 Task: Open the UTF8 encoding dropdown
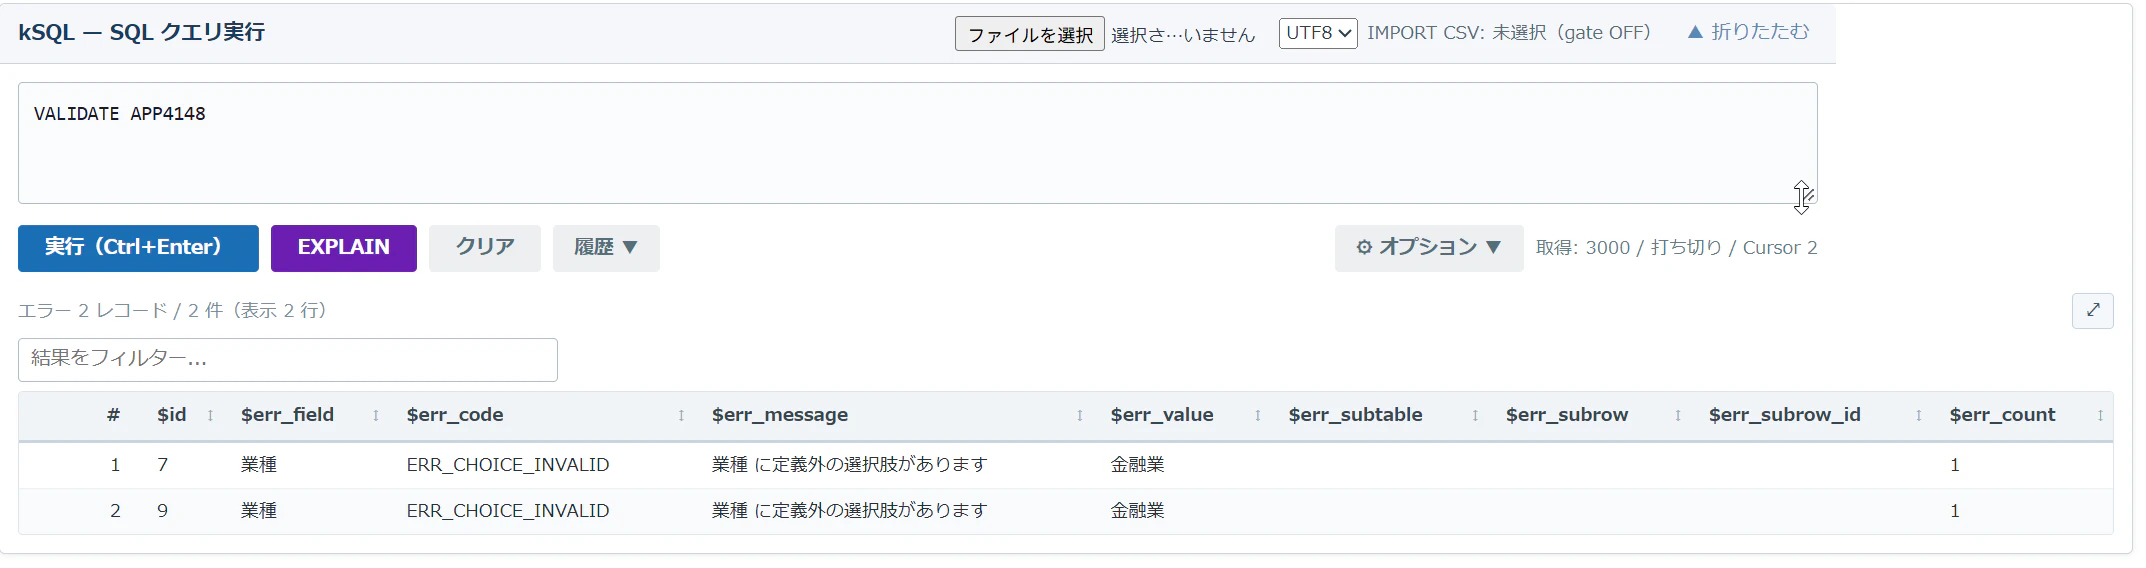pos(1318,33)
